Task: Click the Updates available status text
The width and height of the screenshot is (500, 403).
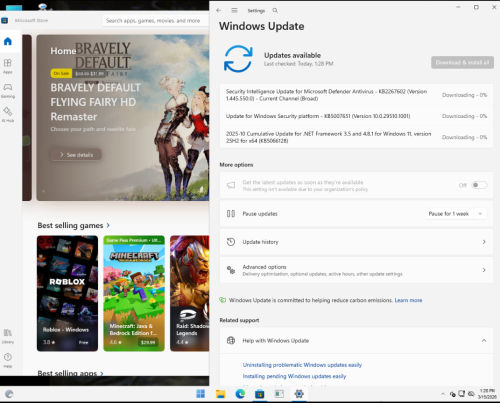Action: [292, 55]
